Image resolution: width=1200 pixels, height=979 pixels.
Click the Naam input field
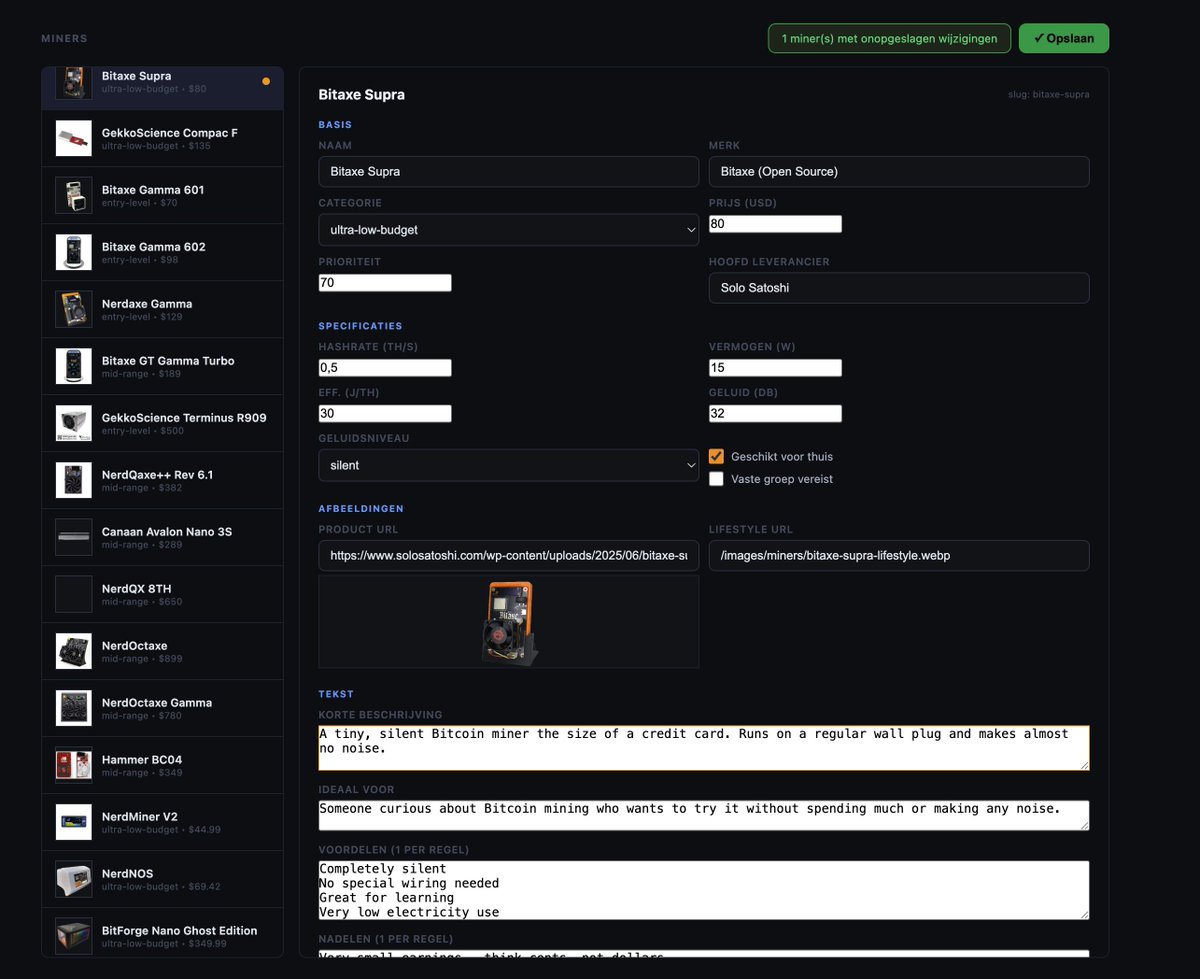pos(509,171)
